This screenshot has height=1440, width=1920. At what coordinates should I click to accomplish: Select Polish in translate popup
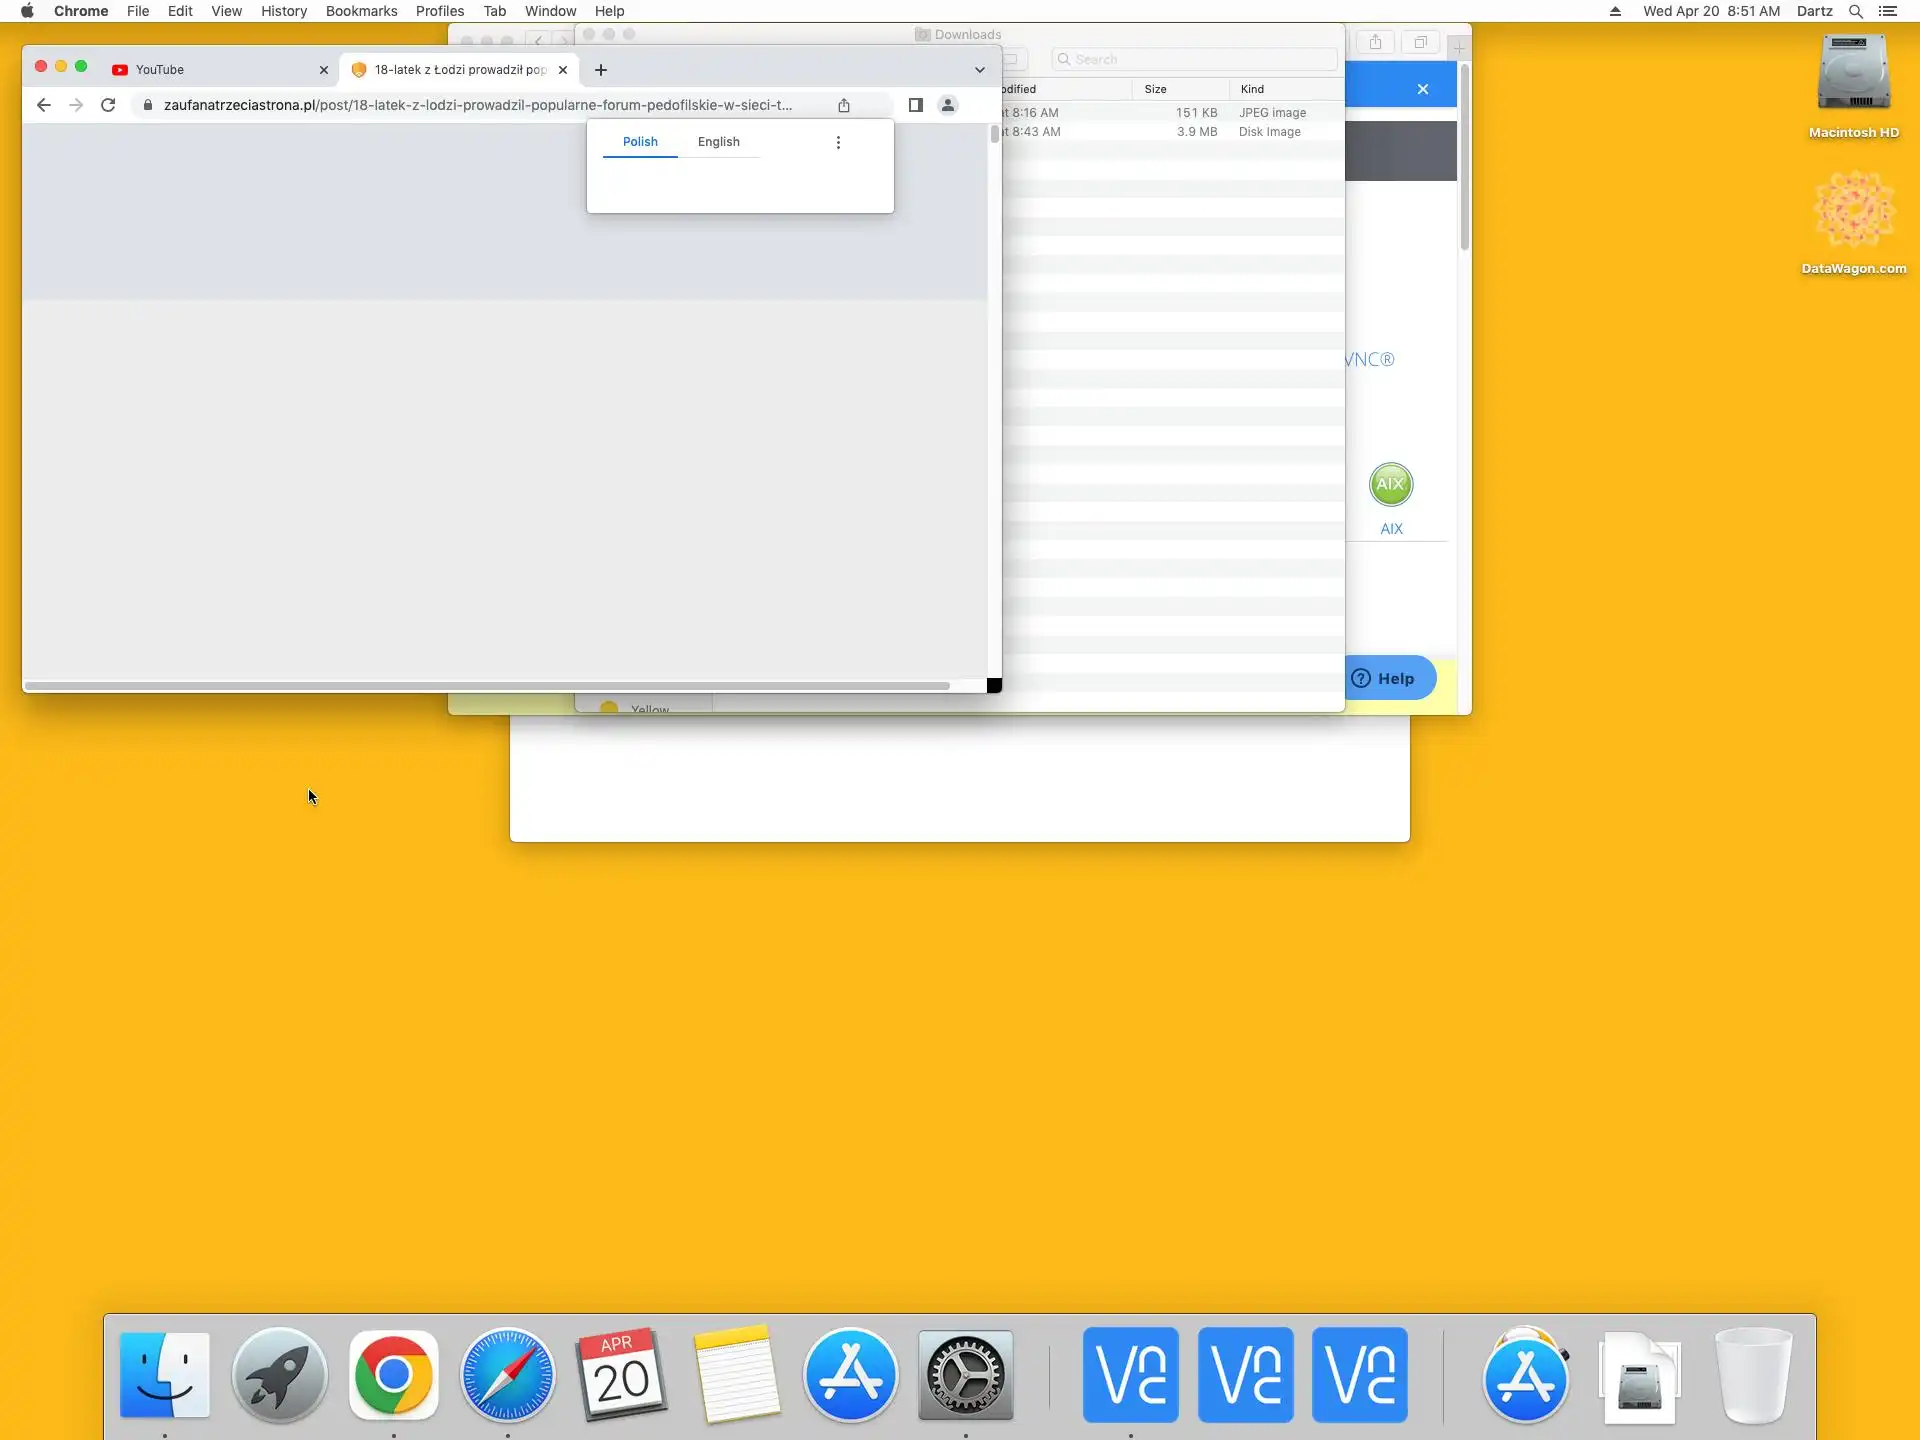point(640,142)
